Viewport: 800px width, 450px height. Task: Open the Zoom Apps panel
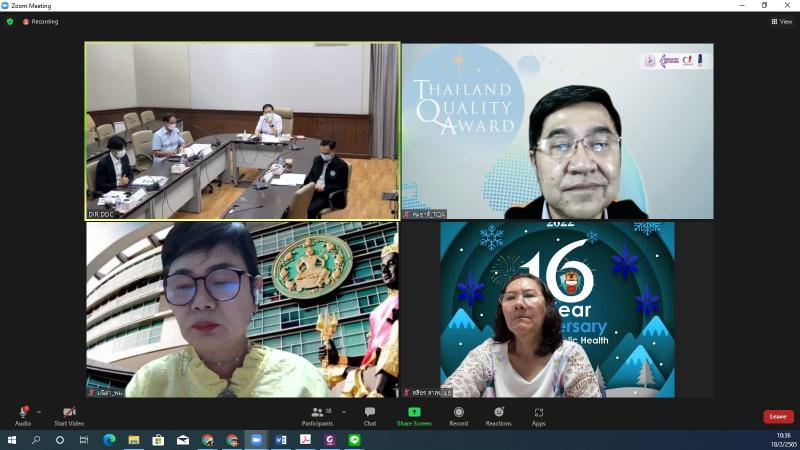pos(539,416)
